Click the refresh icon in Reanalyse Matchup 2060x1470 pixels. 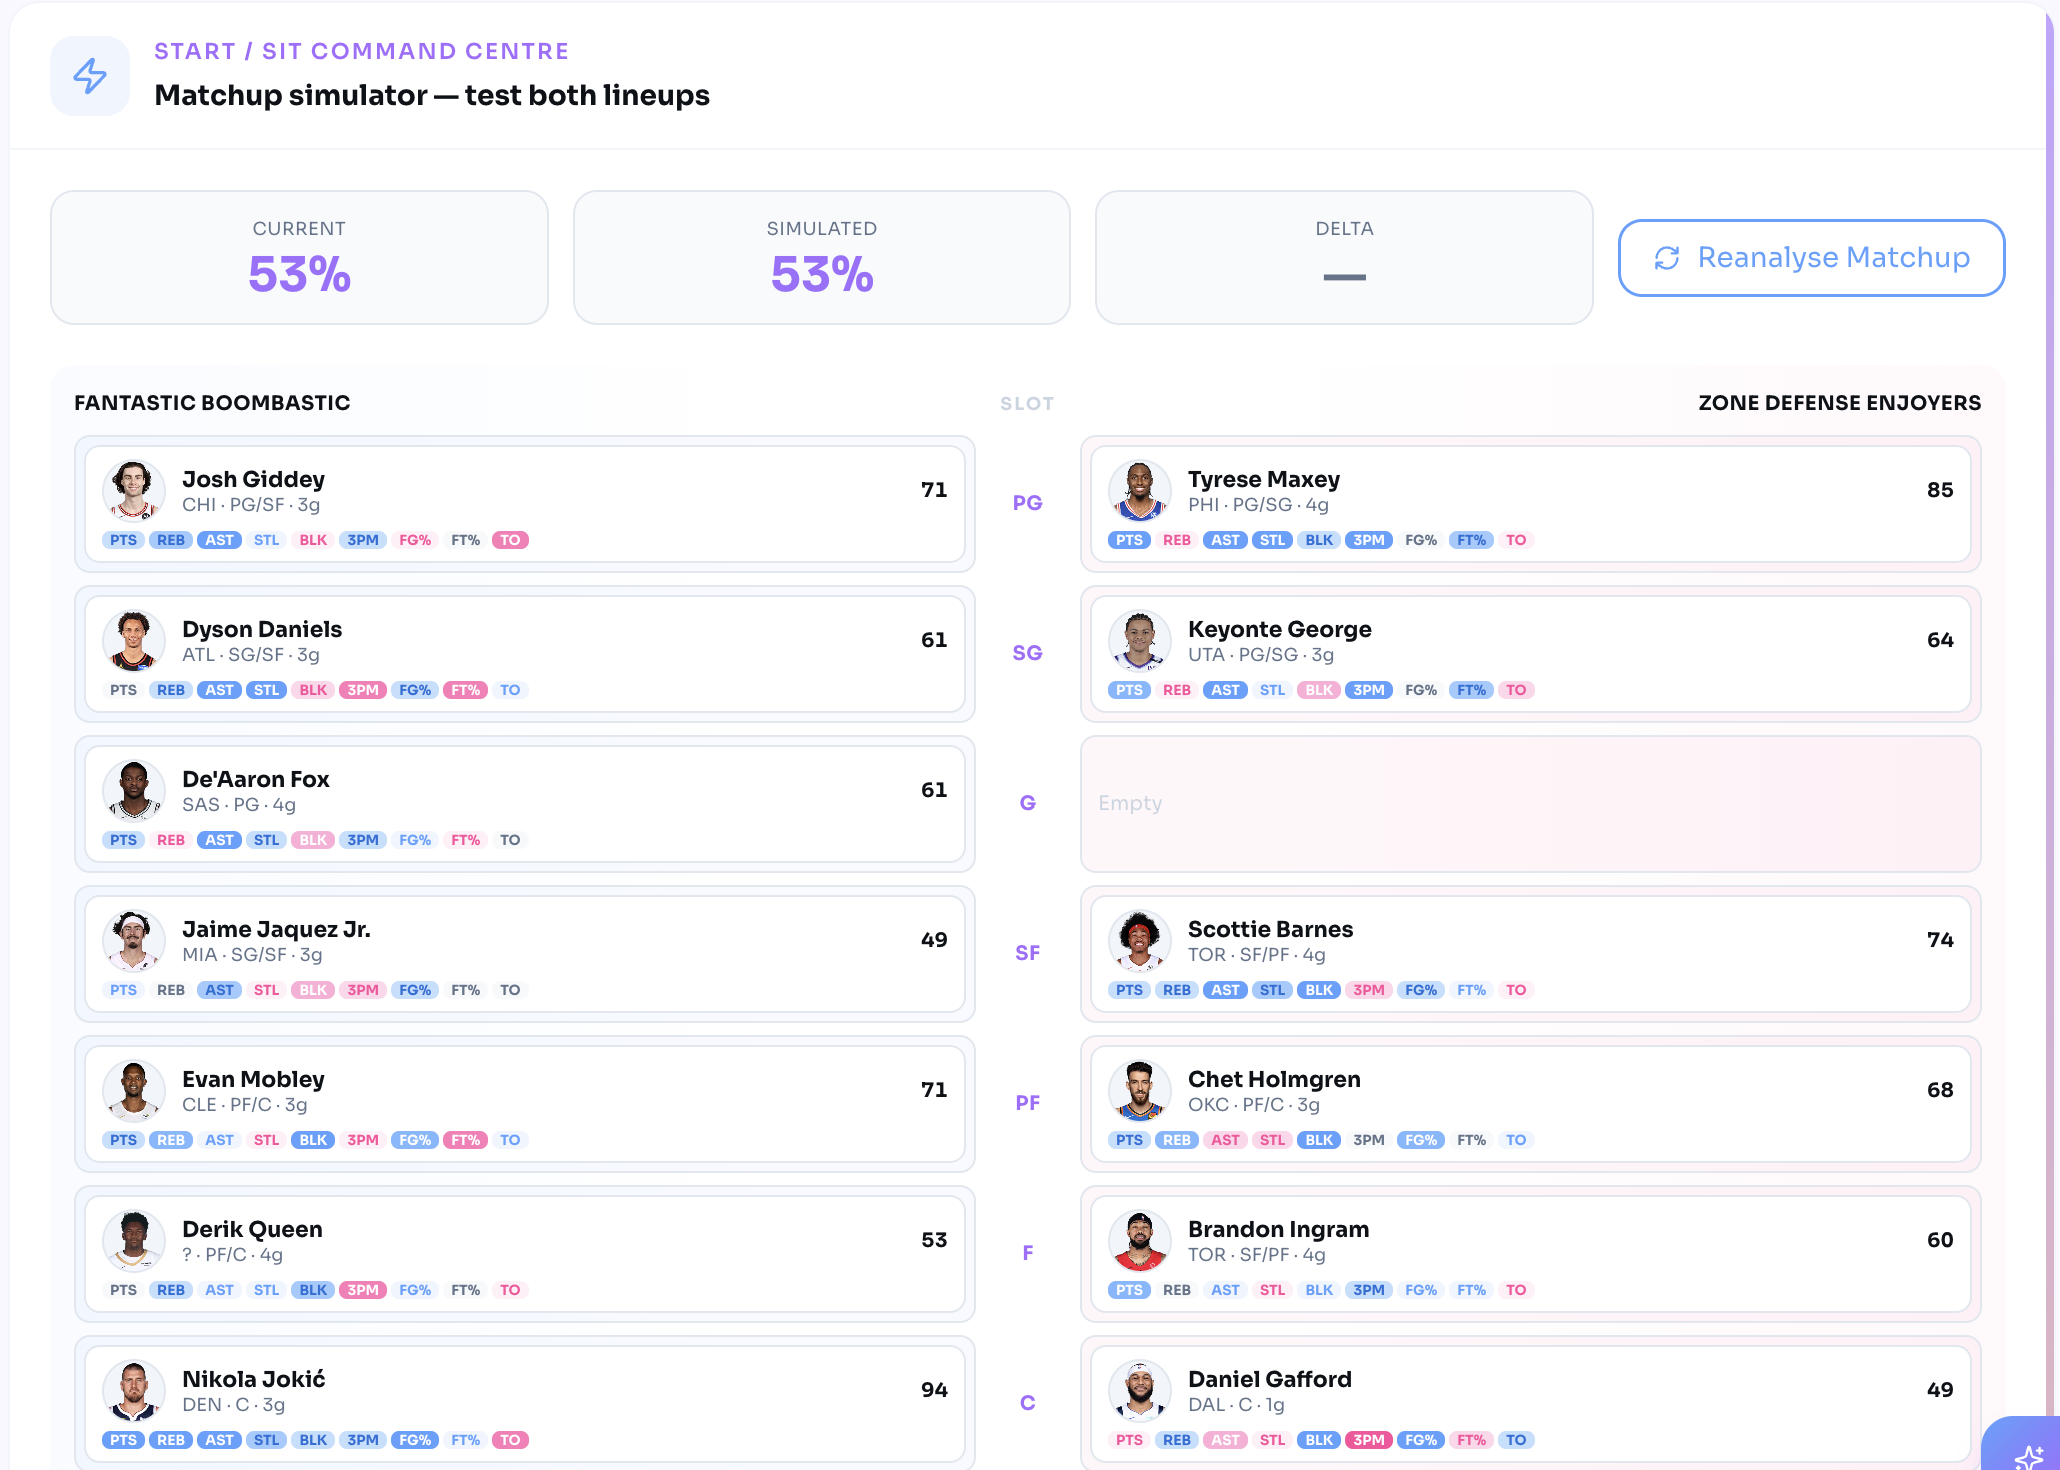pos(1667,258)
